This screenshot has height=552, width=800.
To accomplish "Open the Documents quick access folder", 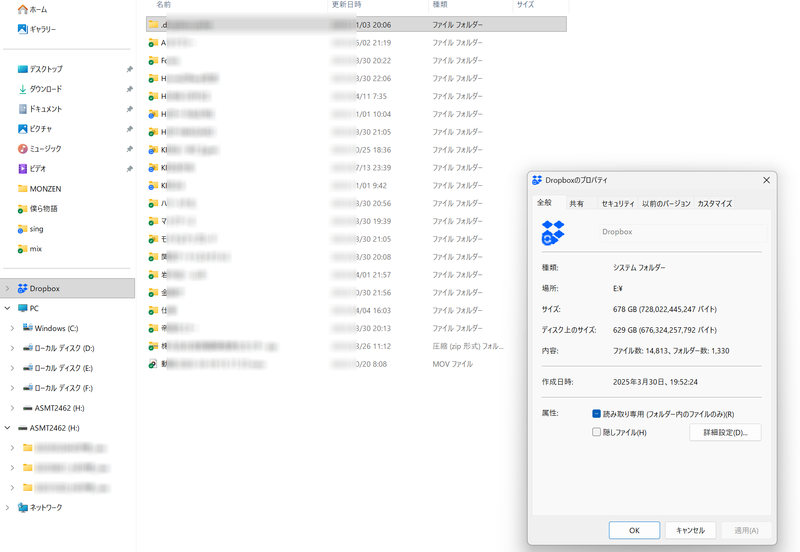I will point(40,109).
